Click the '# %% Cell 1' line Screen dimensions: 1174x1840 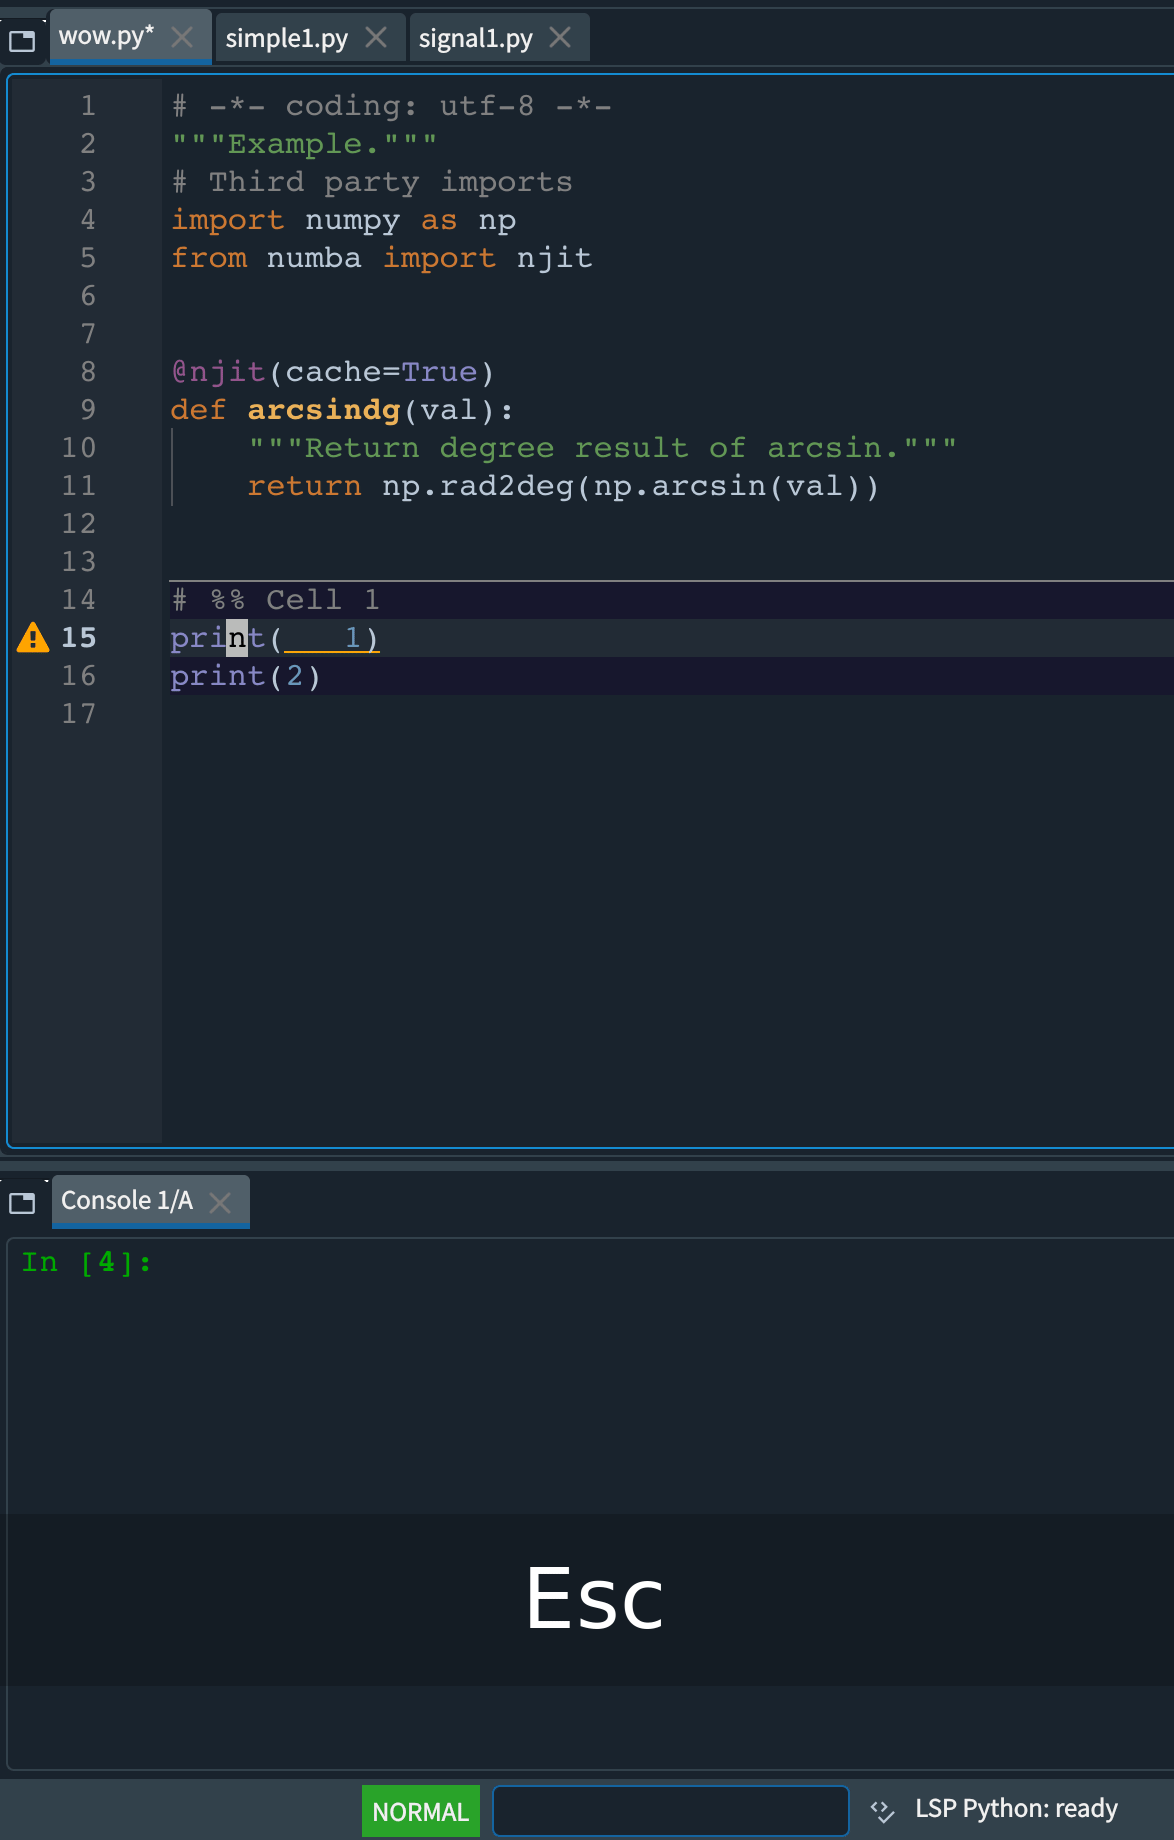click(x=275, y=599)
